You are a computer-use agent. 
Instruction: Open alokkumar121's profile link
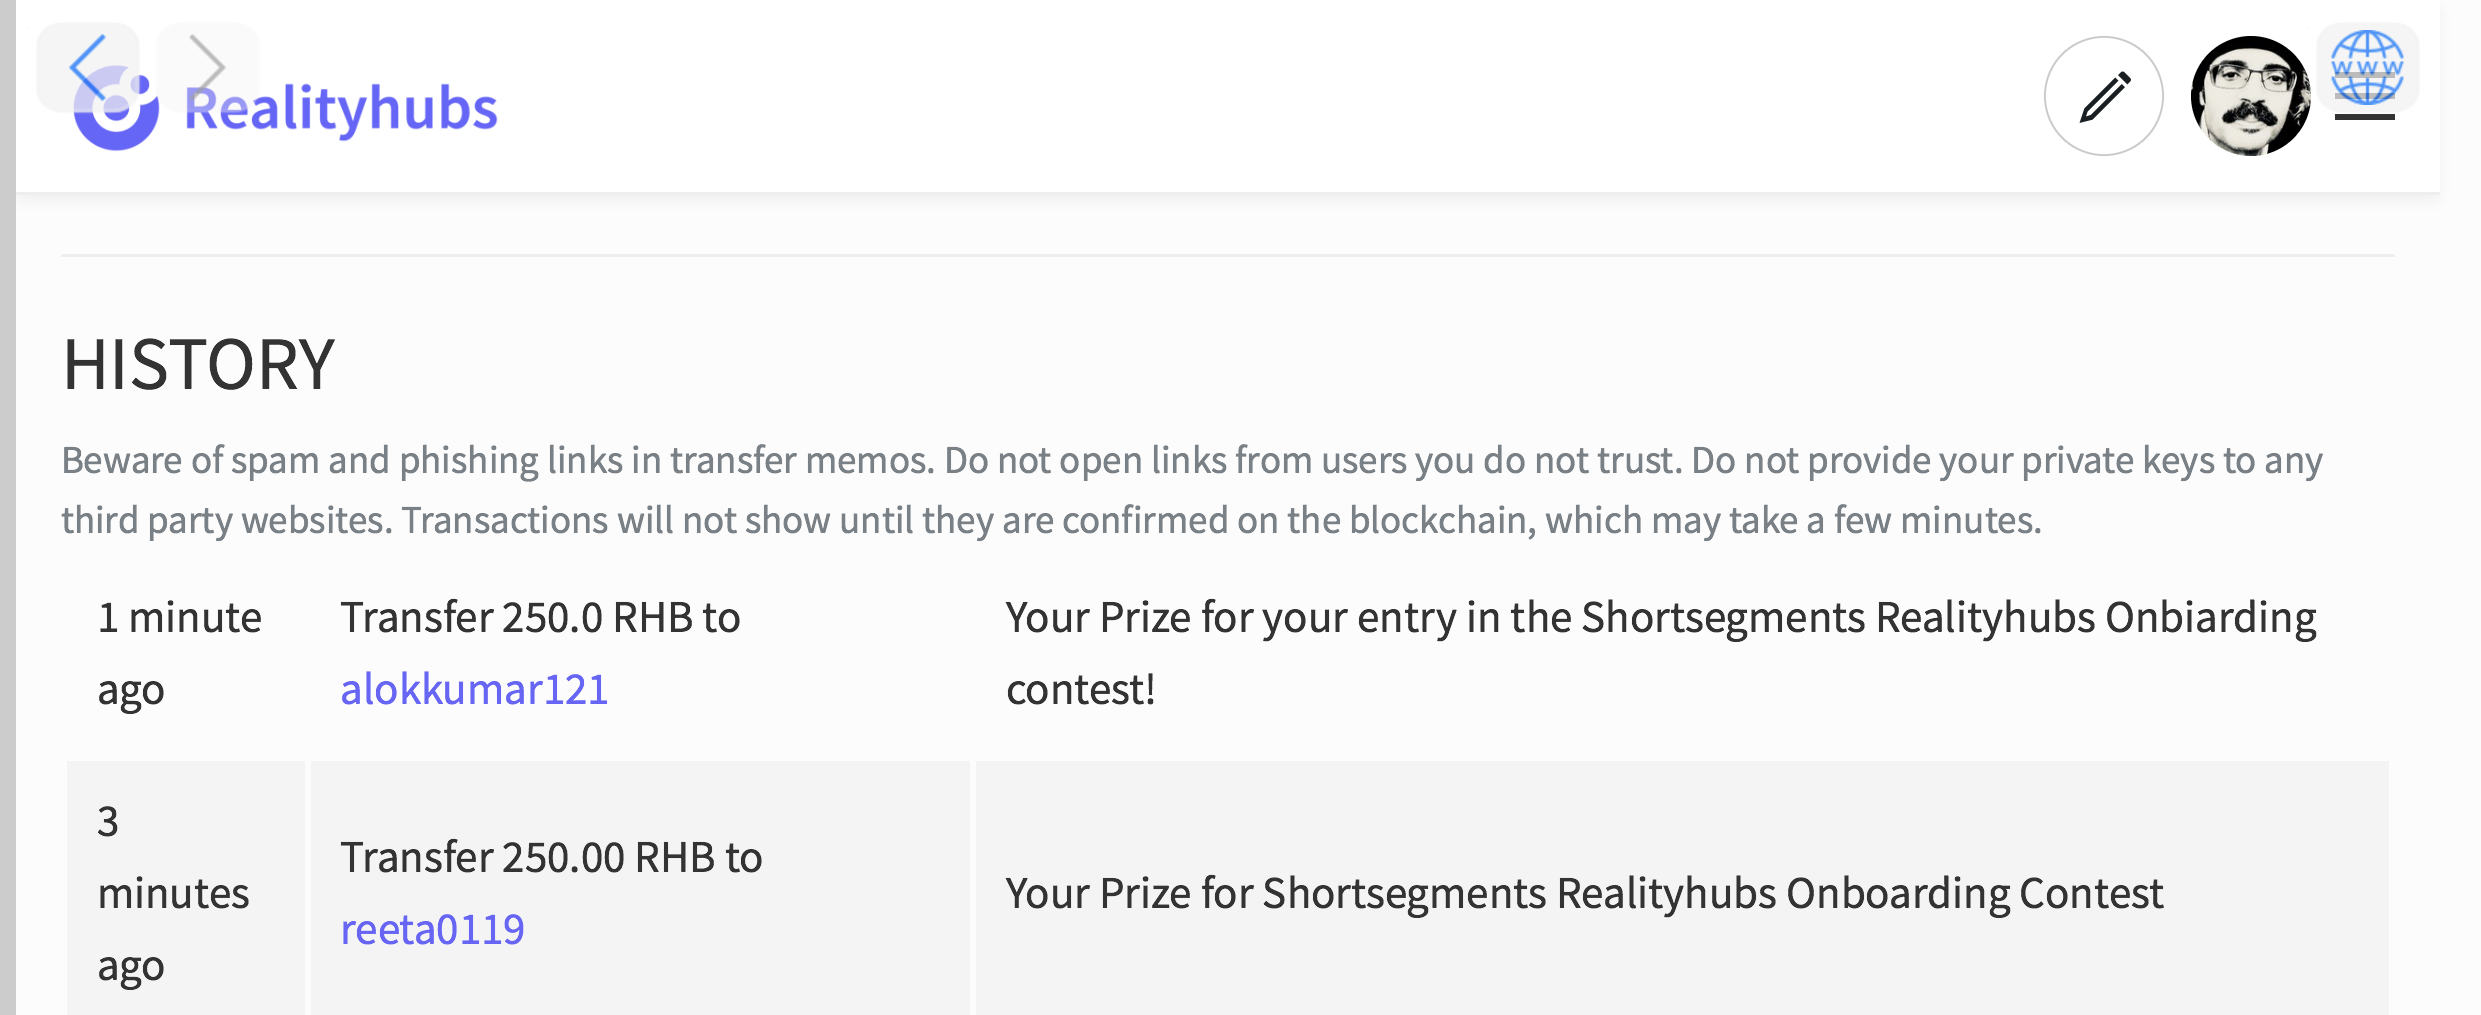[x=474, y=689]
